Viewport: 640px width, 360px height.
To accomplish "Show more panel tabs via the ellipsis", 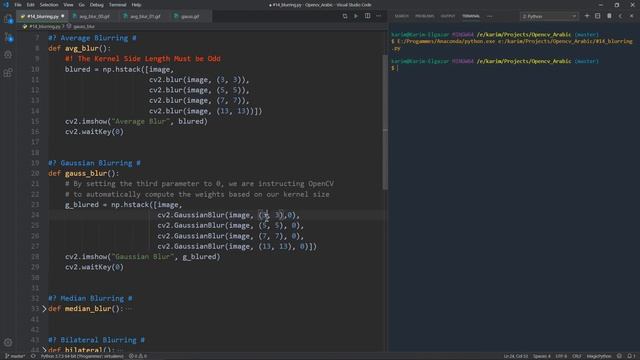I will (490, 16).
